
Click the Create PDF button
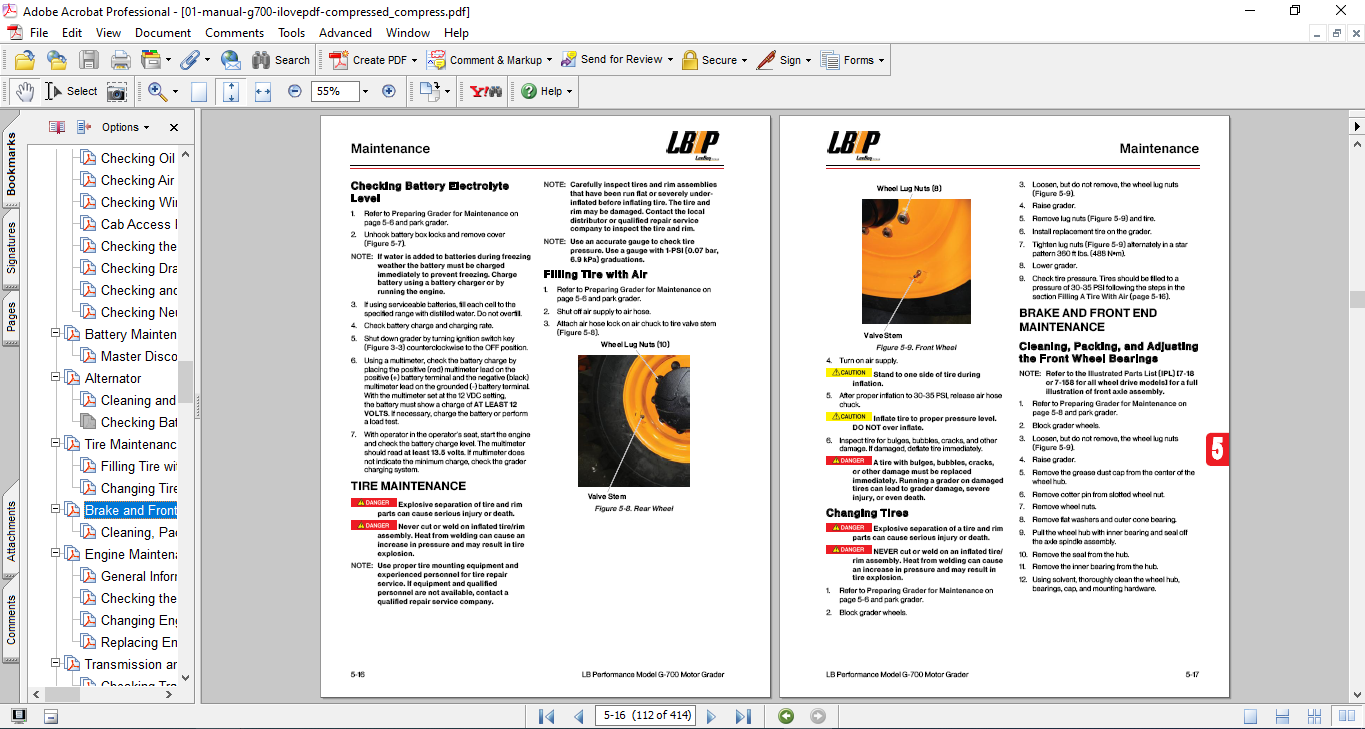pyautogui.click(x=370, y=60)
